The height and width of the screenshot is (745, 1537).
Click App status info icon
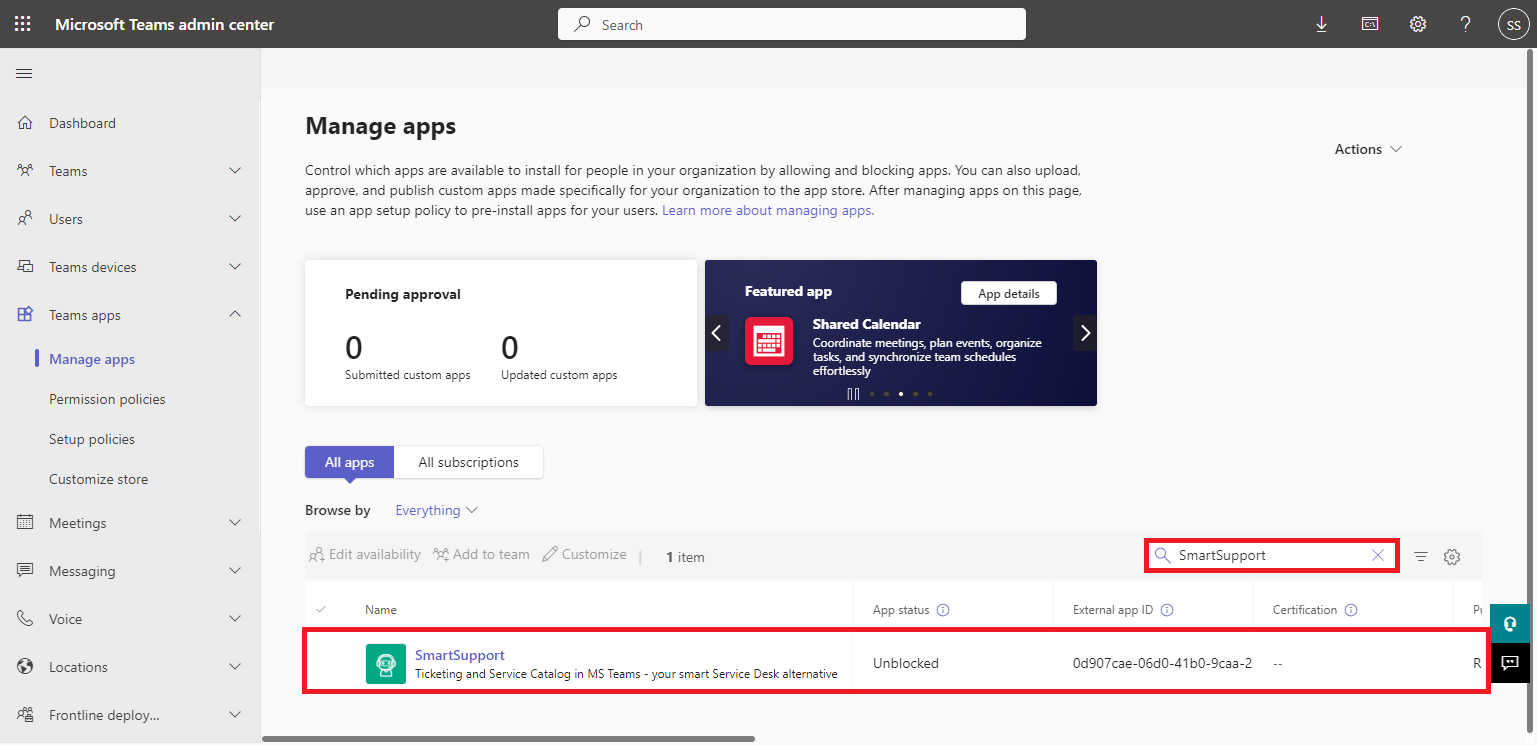tap(943, 610)
